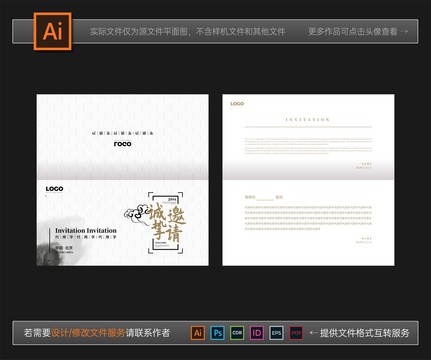The image size is (431, 360).
Task: Click the 若需要 text in bottom banner
Action: coord(37,333)
